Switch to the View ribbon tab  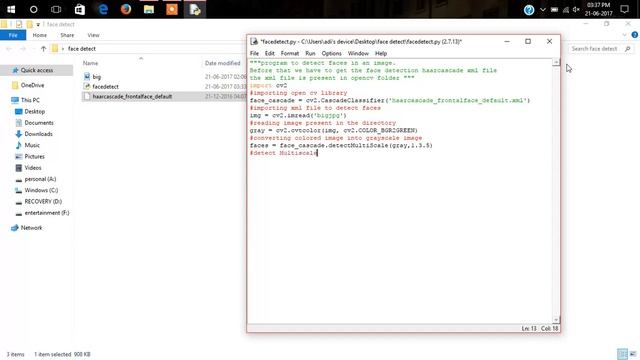click(x=93, y=35)
